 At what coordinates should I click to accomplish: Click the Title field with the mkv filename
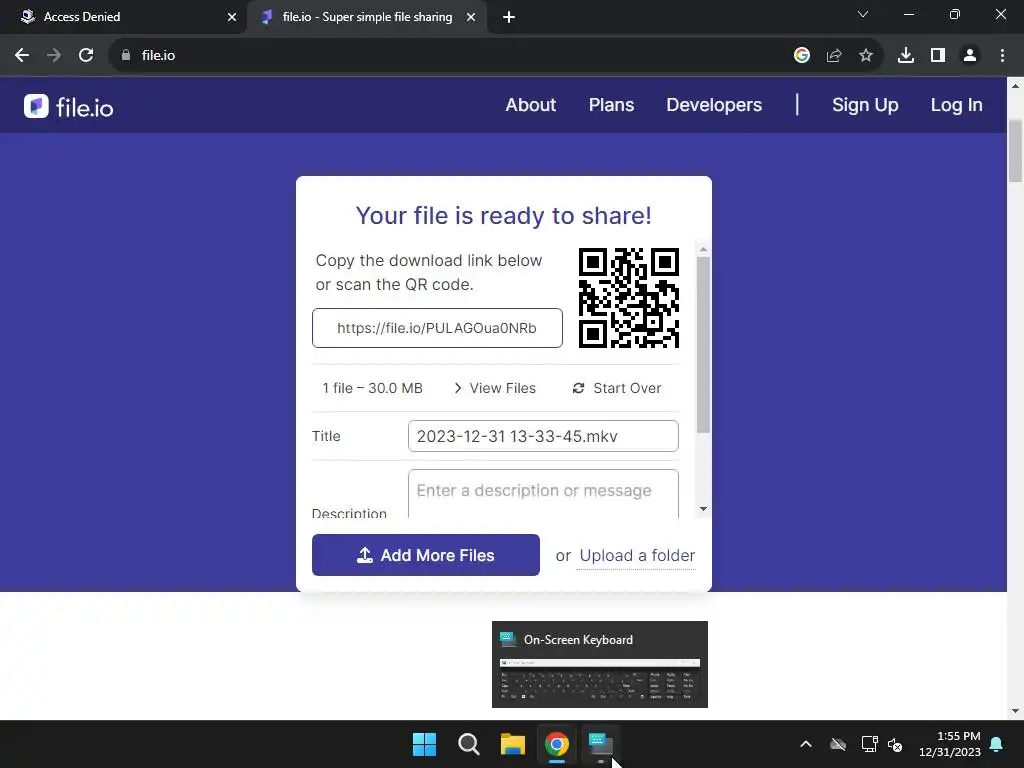pyautogui.click(x=543, y=436)
